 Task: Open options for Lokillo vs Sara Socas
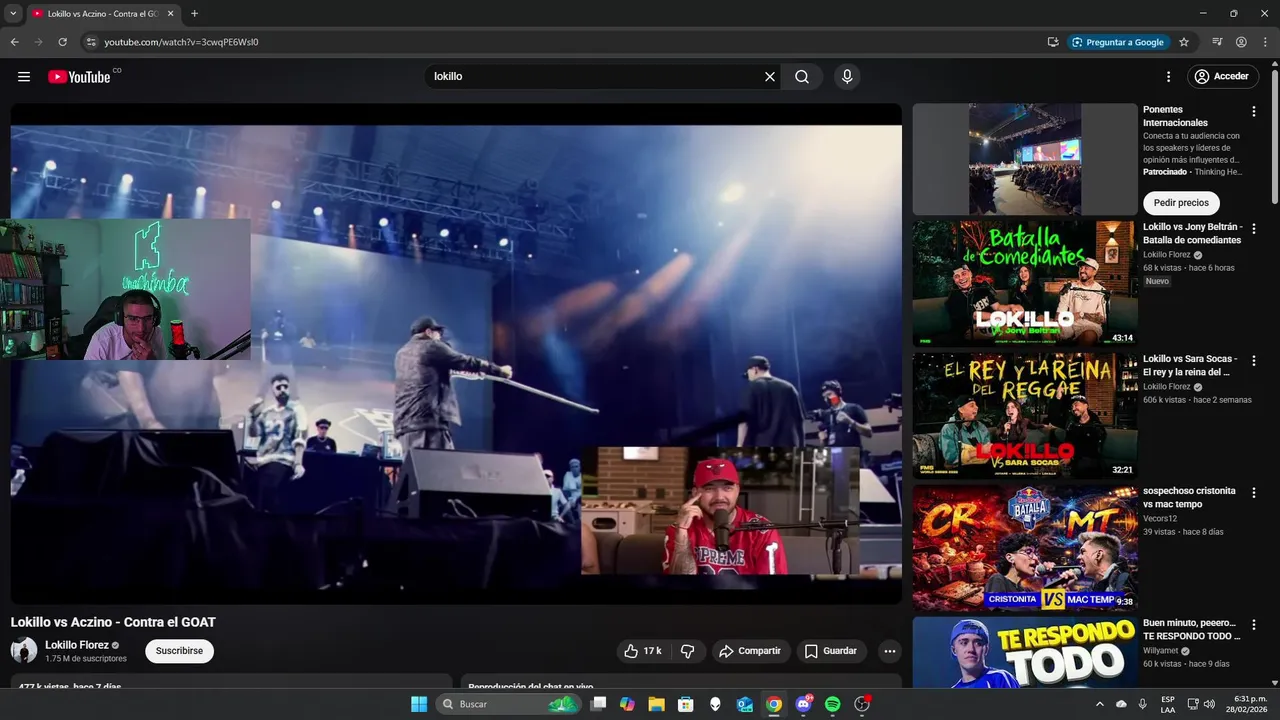pyautogui.click(x=1254, y=361)
